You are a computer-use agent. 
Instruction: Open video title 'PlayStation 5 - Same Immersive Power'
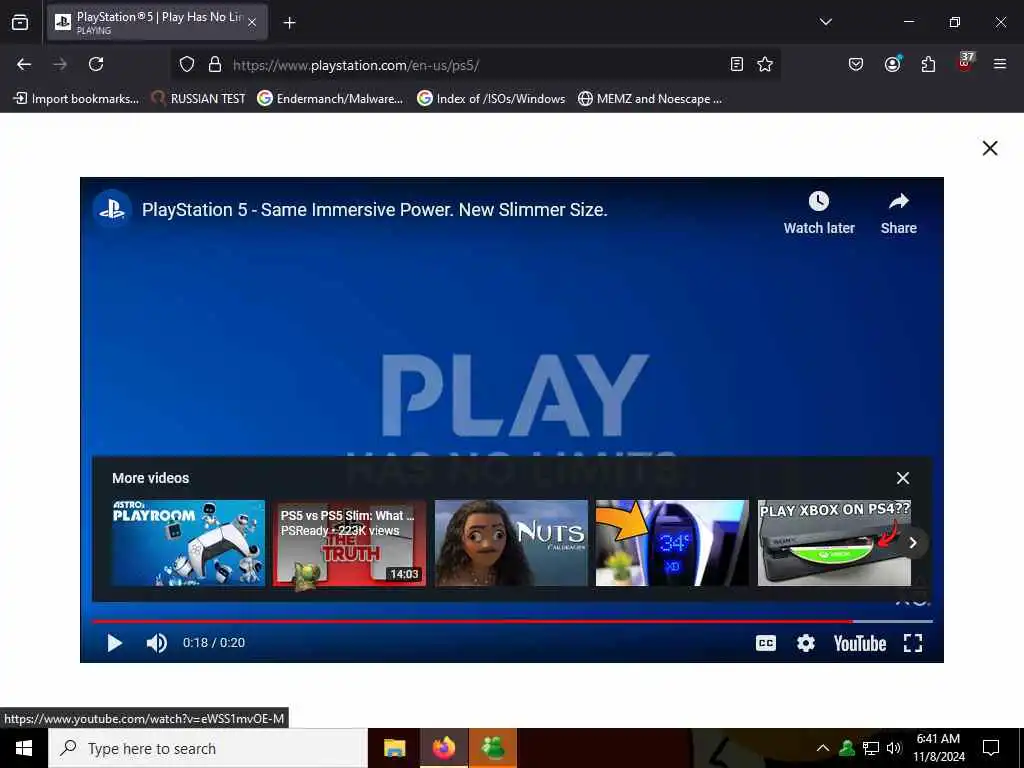tap(375, 210)
